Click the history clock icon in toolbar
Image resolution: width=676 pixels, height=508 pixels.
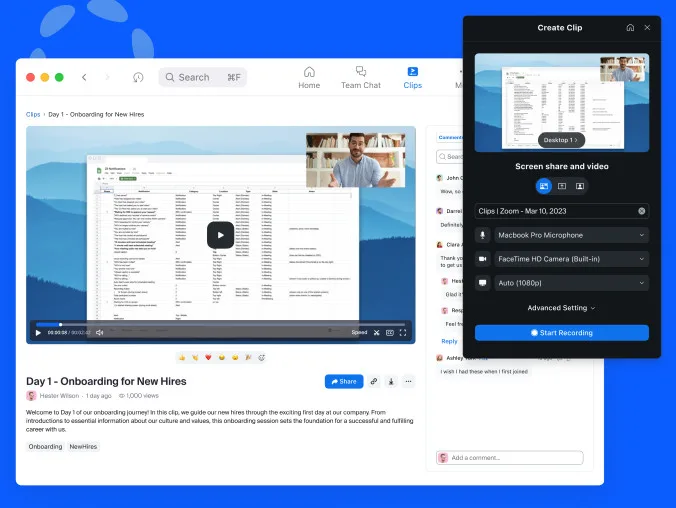click(x=138, y=77)
